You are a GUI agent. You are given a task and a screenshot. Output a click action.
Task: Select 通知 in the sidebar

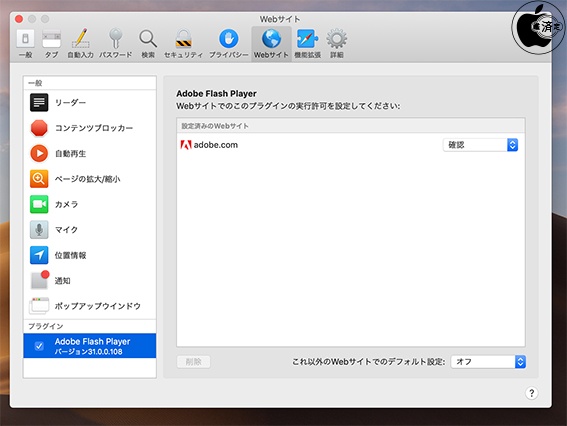(x=90, y=281)
